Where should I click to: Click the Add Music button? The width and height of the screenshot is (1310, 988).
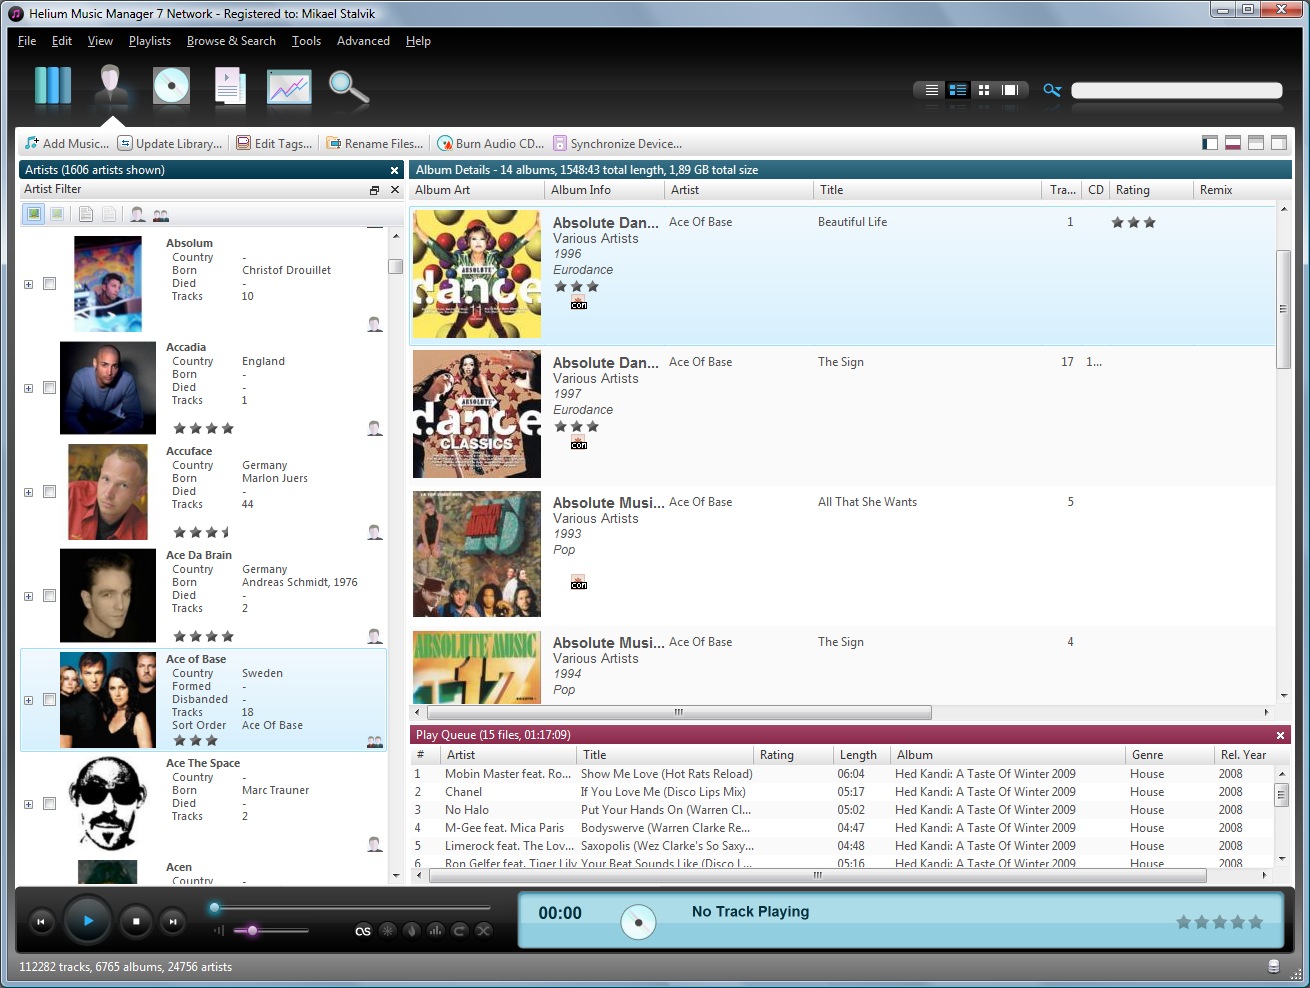tap(67, 144)
